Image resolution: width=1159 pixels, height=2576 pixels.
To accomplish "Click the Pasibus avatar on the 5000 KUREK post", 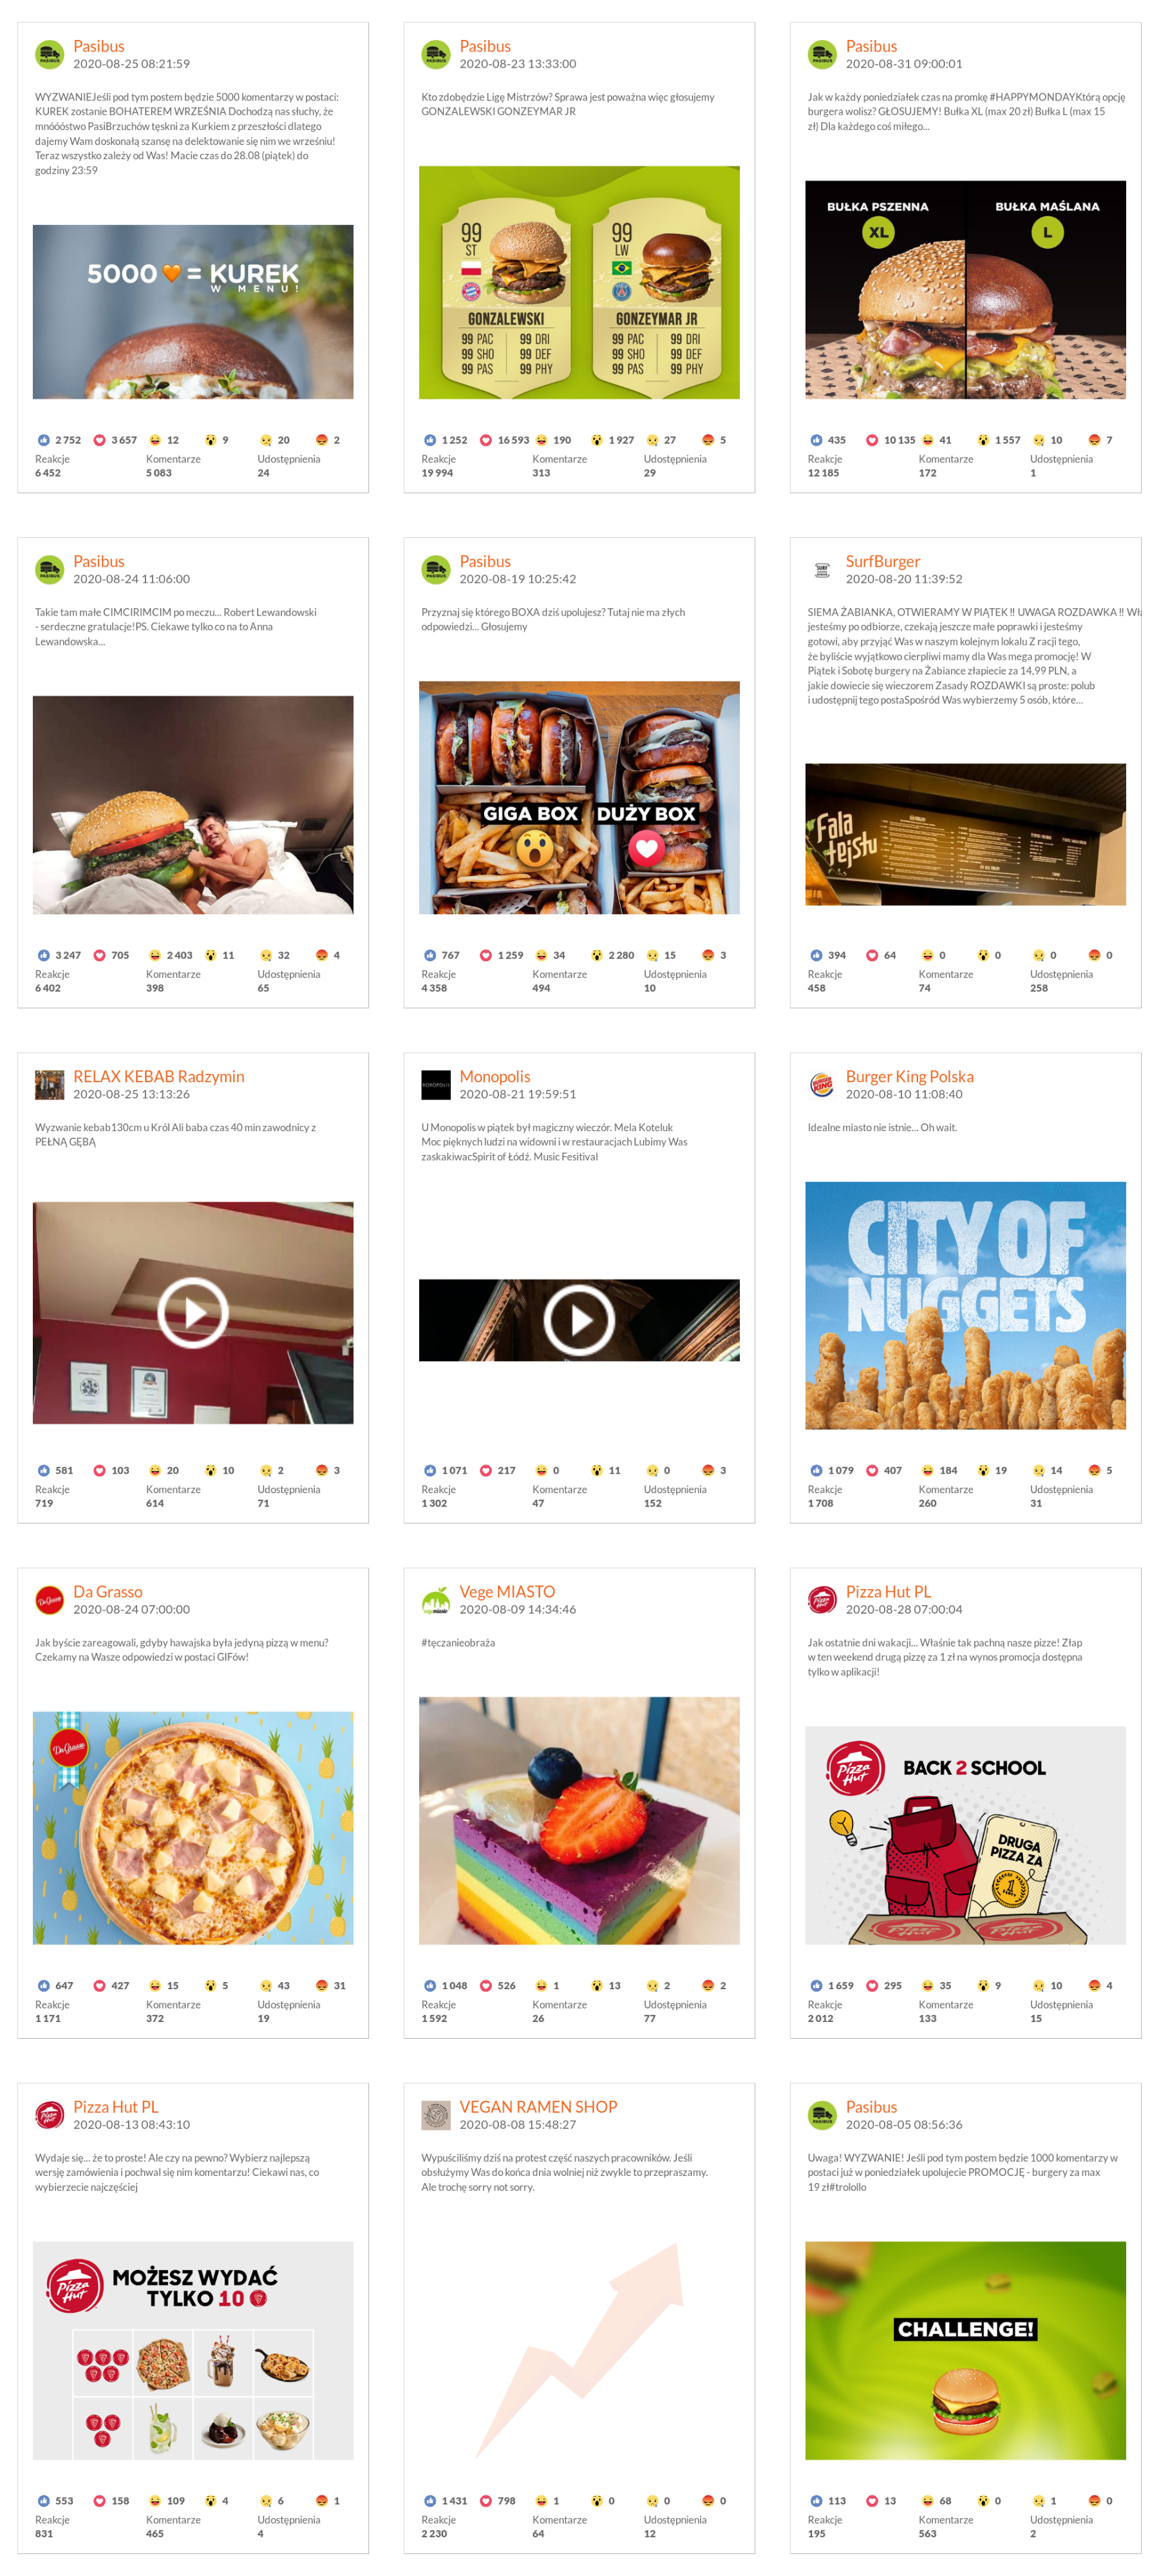I will pyautogui.click(x=50, y=54).
